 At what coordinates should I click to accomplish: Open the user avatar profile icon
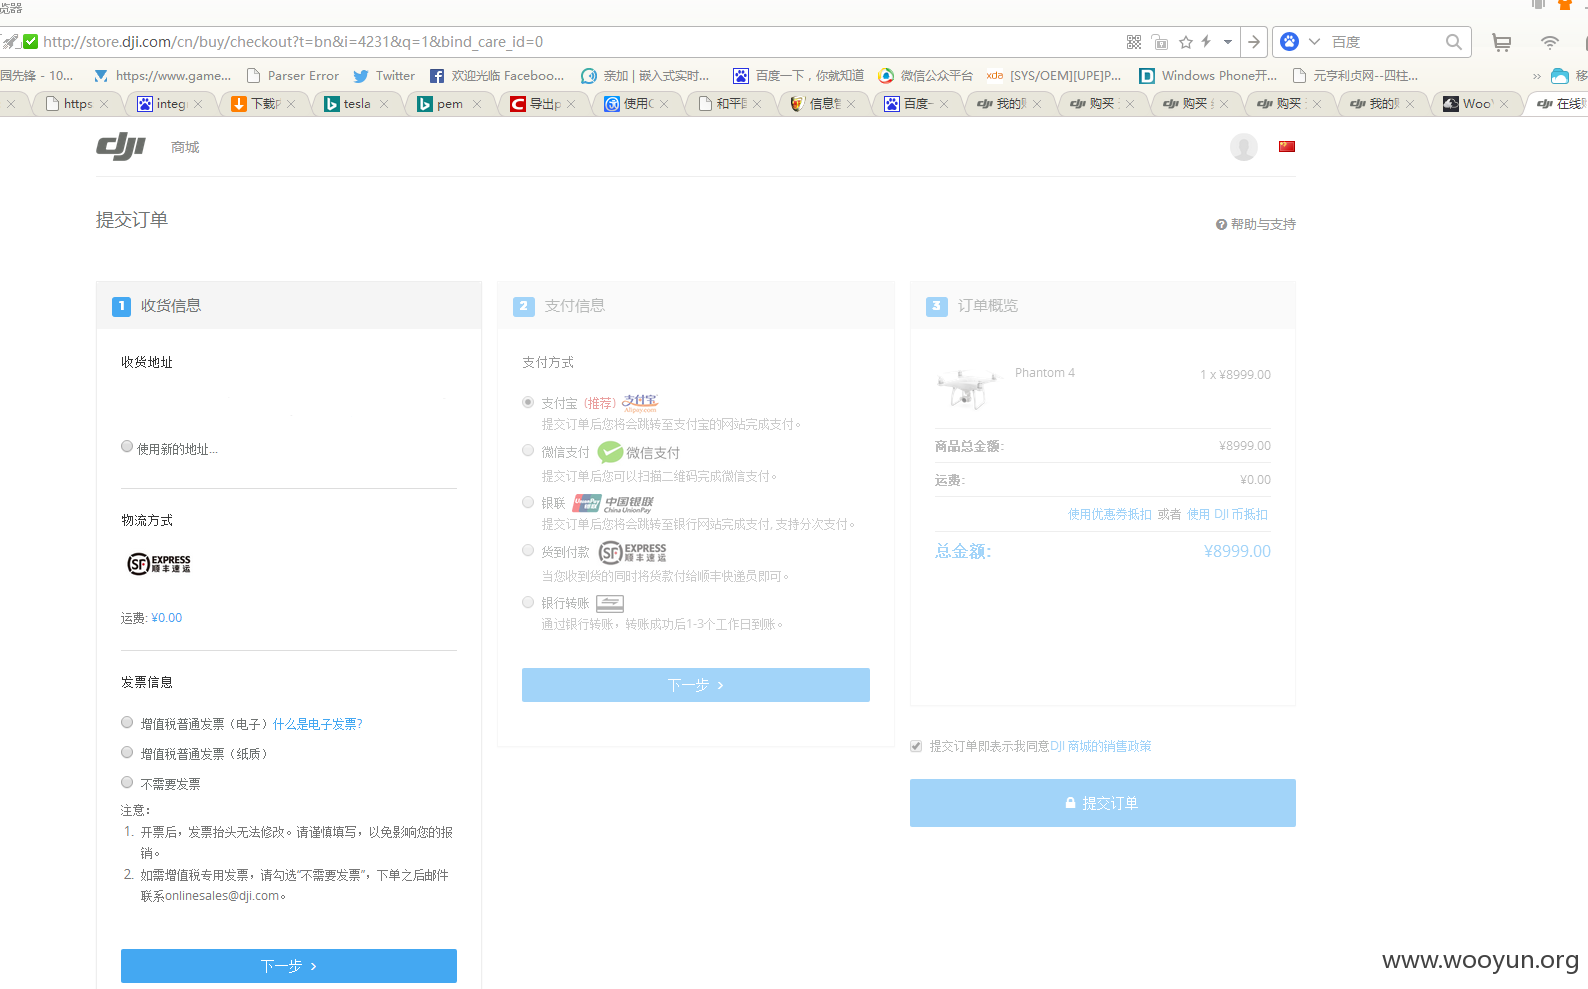point(1244,147)
